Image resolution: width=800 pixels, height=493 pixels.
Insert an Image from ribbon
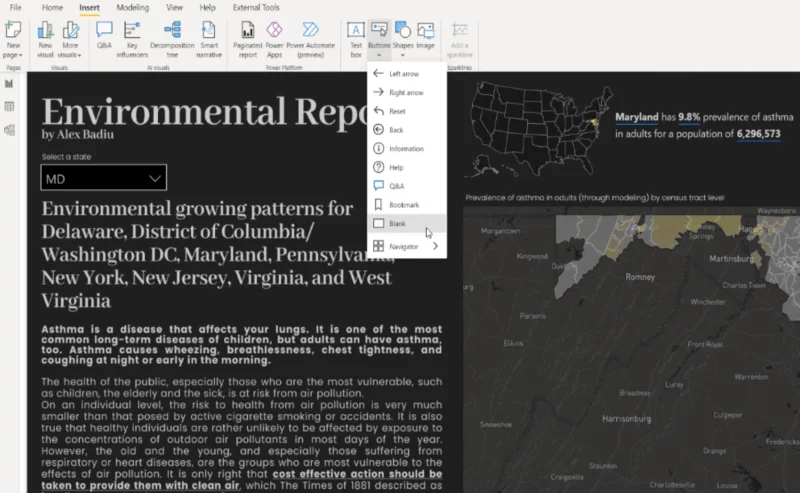425,35
